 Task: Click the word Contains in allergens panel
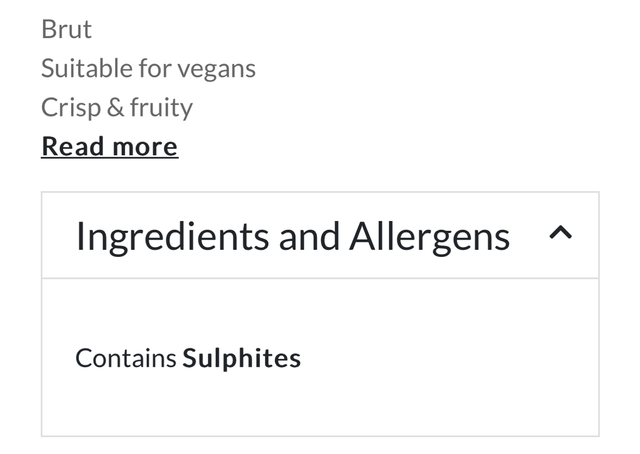pos(126,358)
